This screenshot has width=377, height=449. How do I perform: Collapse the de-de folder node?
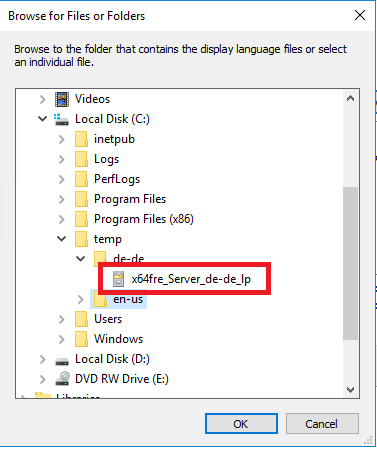tap(81, 259)
